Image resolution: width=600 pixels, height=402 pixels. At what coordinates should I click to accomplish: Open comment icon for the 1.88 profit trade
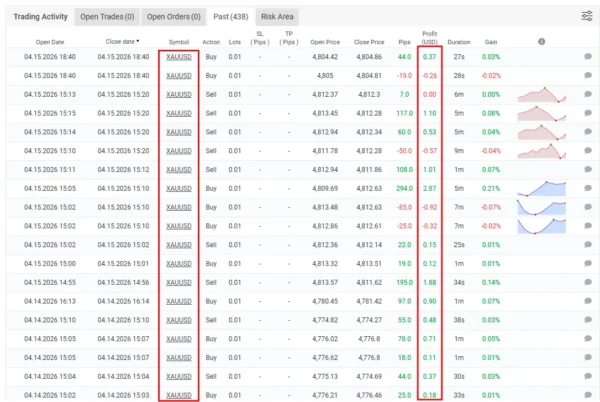pyautogui.click(x=588, y=282)
